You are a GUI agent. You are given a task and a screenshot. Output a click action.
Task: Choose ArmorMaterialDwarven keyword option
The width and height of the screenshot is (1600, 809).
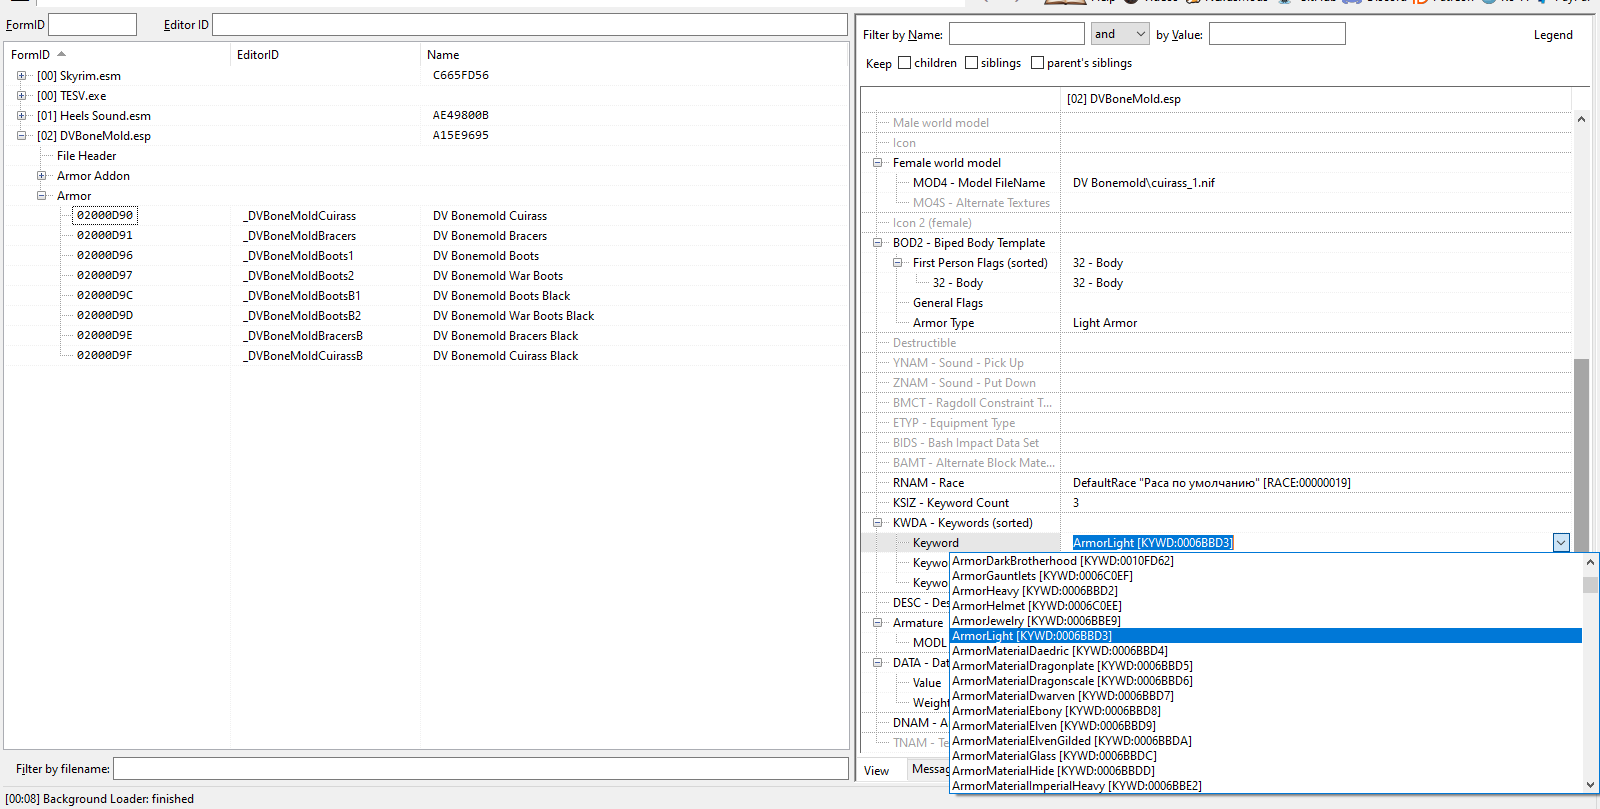pos(1063,696)
